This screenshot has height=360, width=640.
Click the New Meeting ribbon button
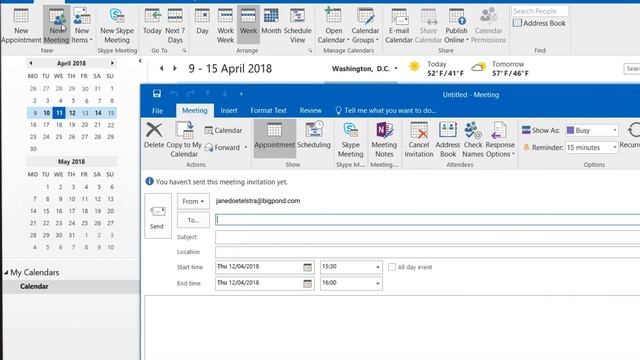(56, 25)
